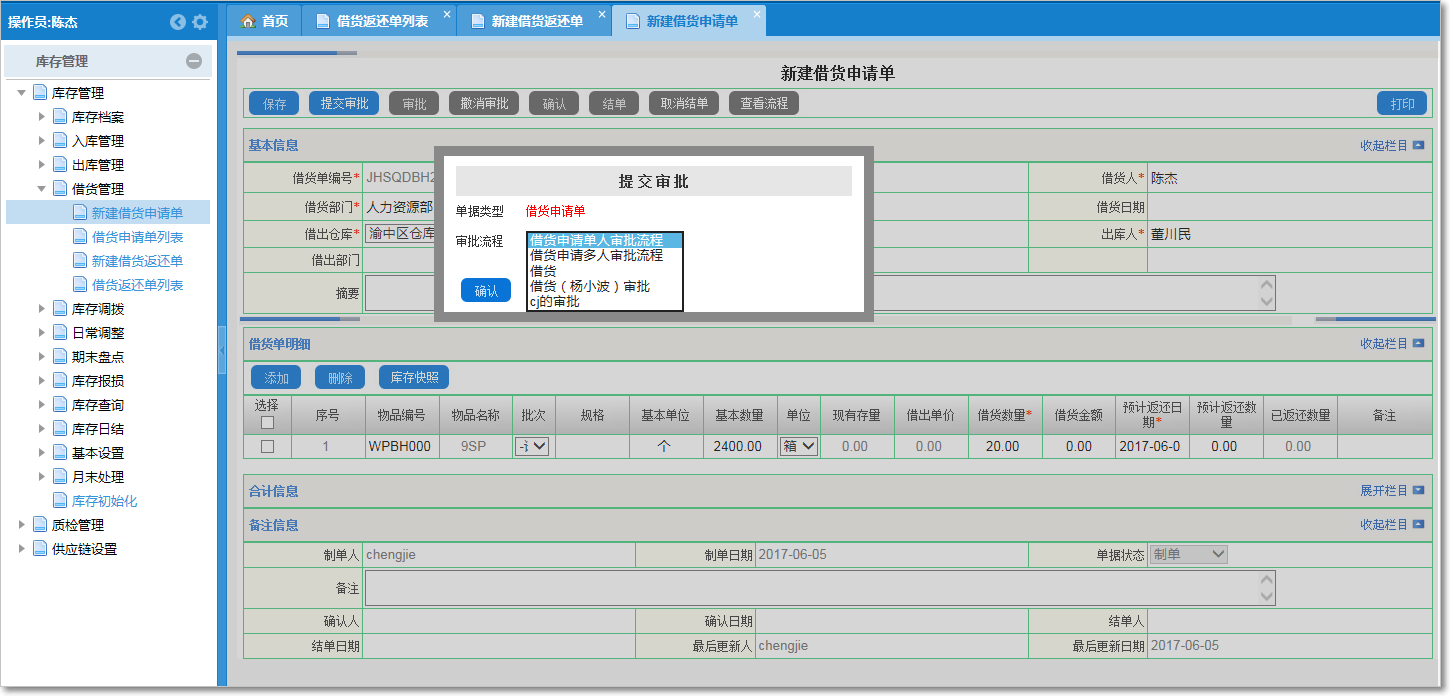Viewport: 1450px width, 696px height.
Task: Collapse the 借货单明细 section via 收起栏目
Action: pos(1391,344)
